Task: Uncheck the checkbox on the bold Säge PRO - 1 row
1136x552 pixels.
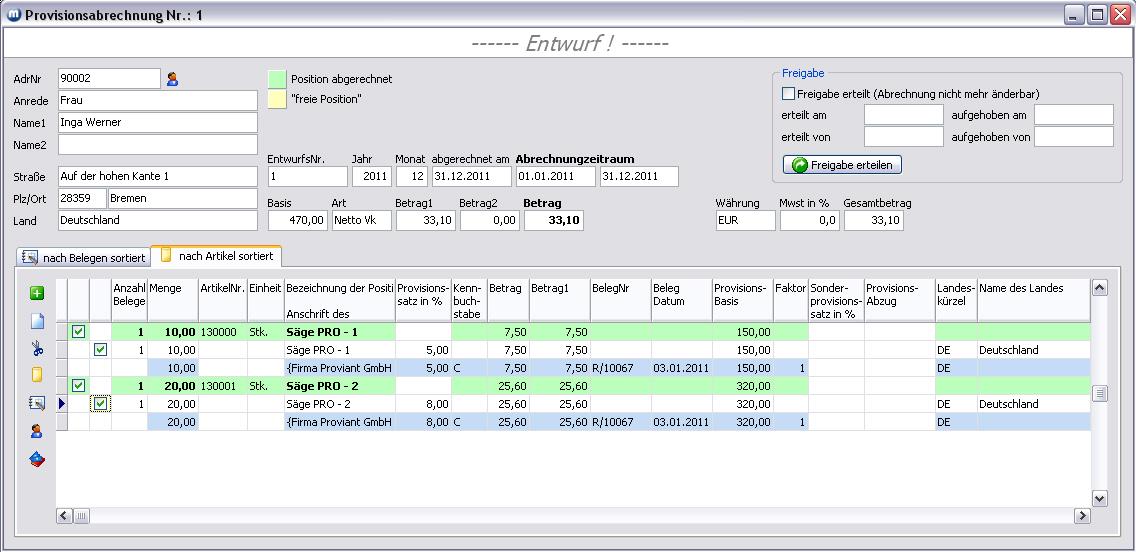Action: point(79,332)
